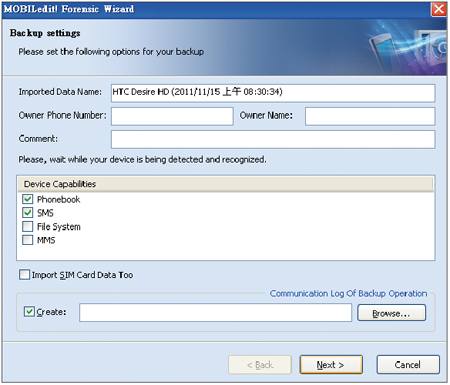Click the 'Communication Log Of Backup Operation' label
This screenshot has width=450, height=385.
[348, 293]
